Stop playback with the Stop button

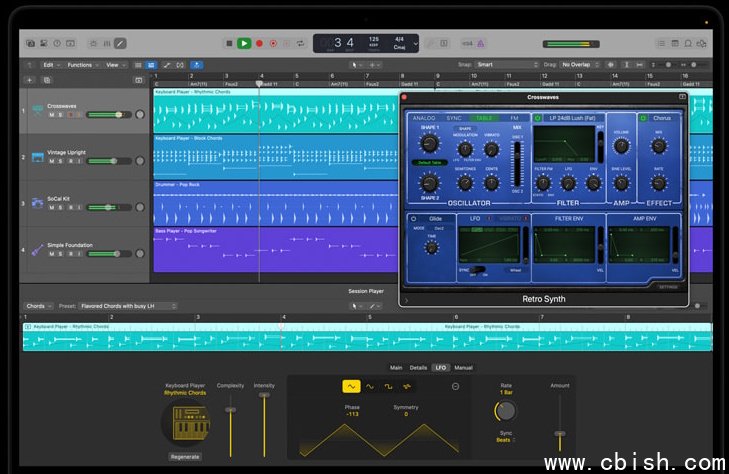tap(229, 43)
